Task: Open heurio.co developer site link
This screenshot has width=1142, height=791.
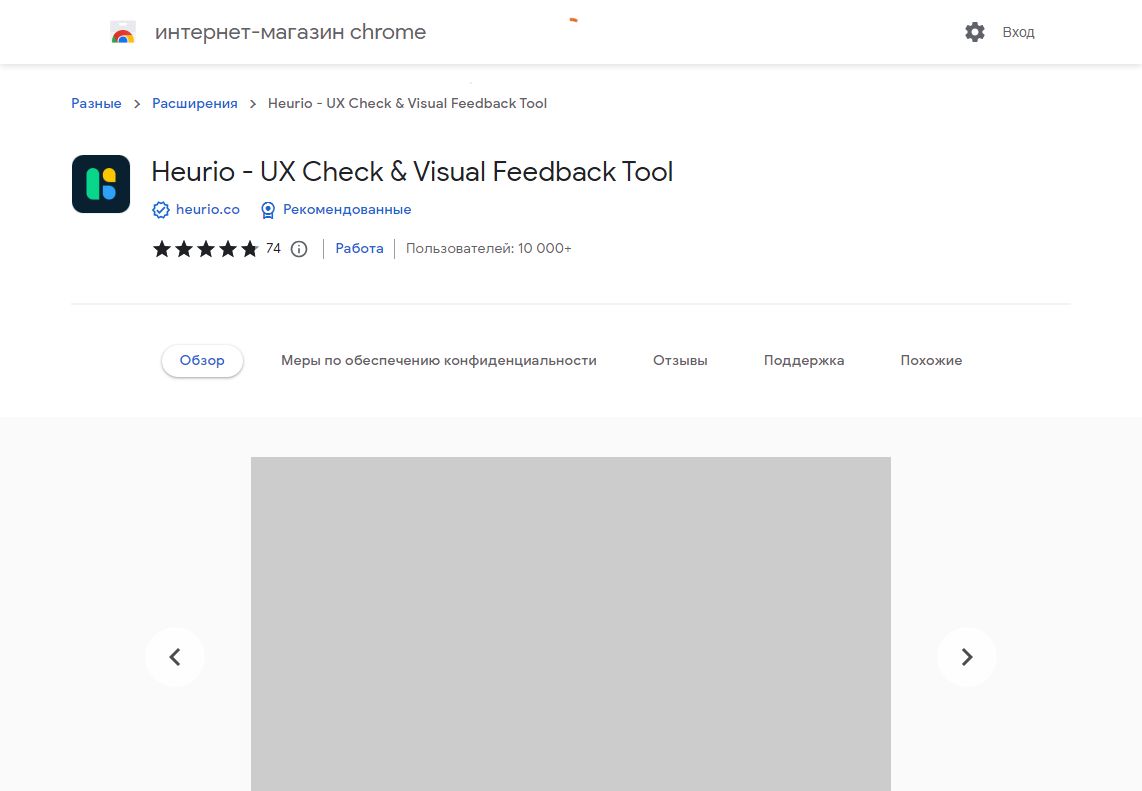Action: point(208,210)
